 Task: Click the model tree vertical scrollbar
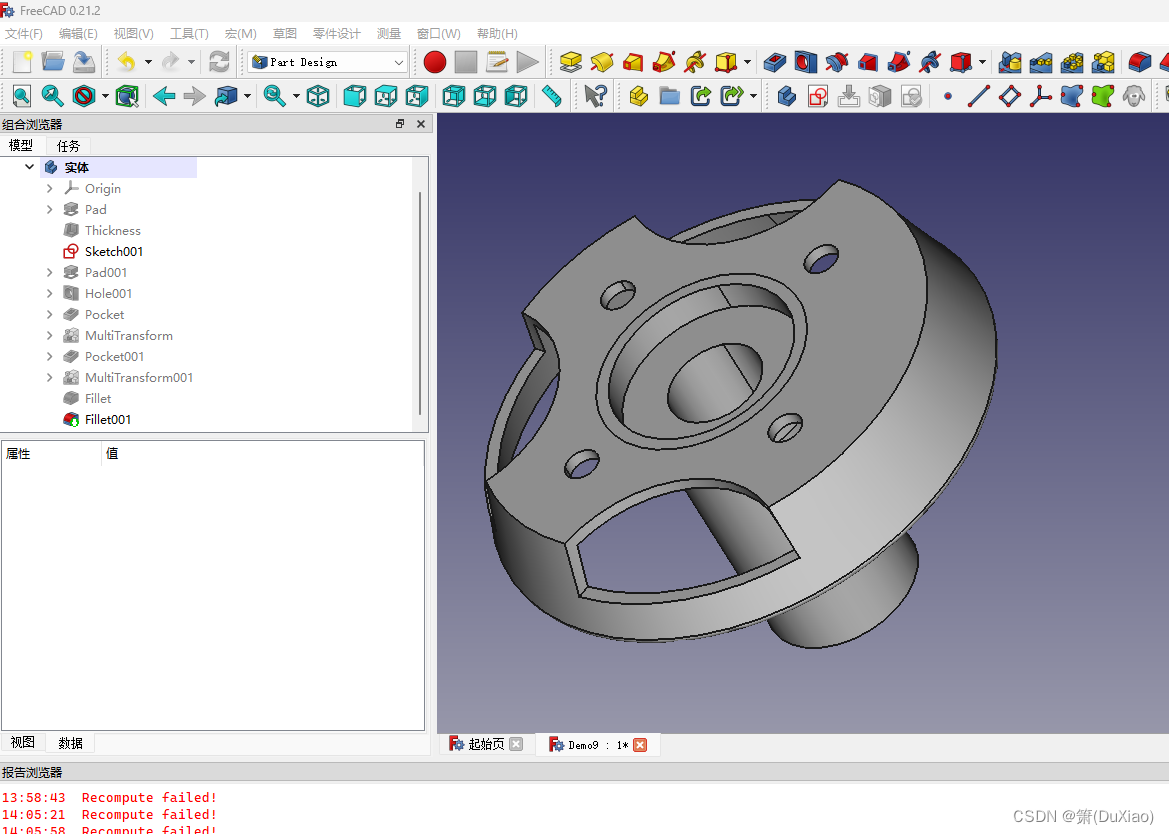420,303
